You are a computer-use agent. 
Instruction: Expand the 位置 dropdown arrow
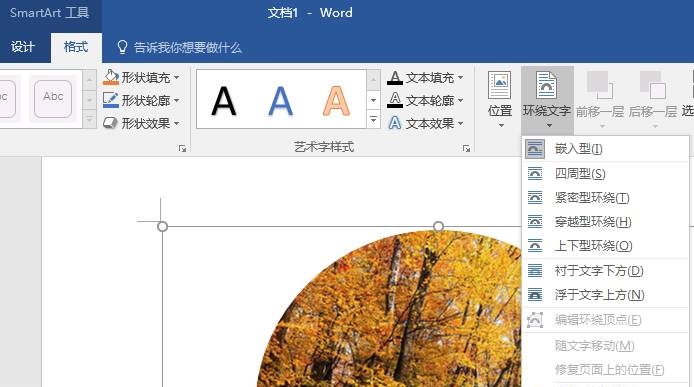(501, 126)
